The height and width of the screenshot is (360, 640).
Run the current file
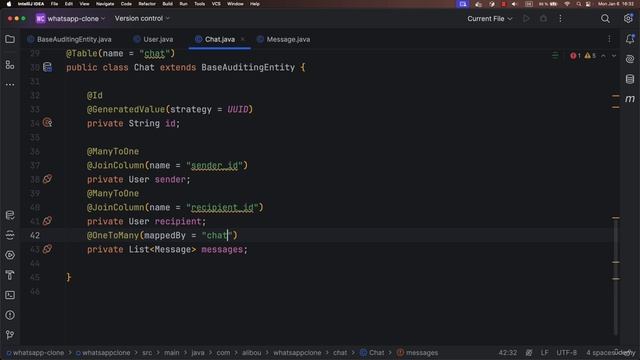pos(526,18)
